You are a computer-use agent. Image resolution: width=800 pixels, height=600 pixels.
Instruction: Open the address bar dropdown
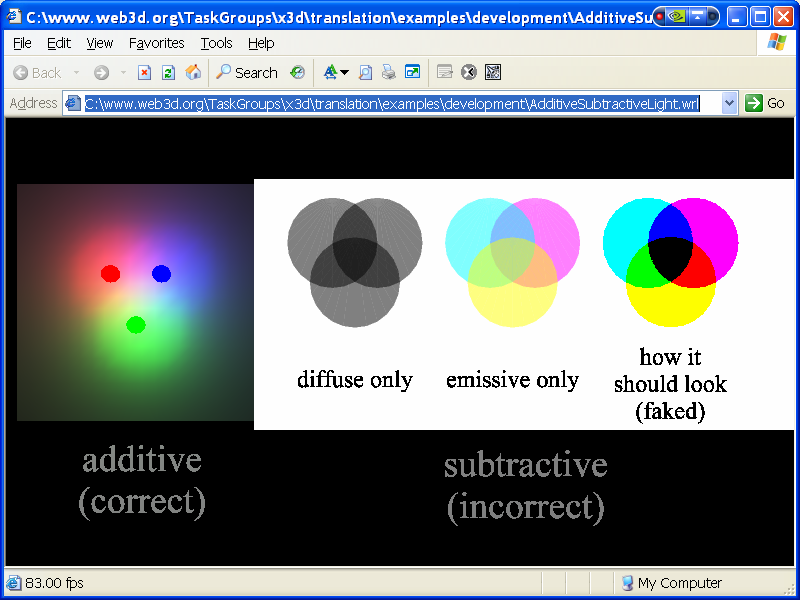(x=729, y=103)
